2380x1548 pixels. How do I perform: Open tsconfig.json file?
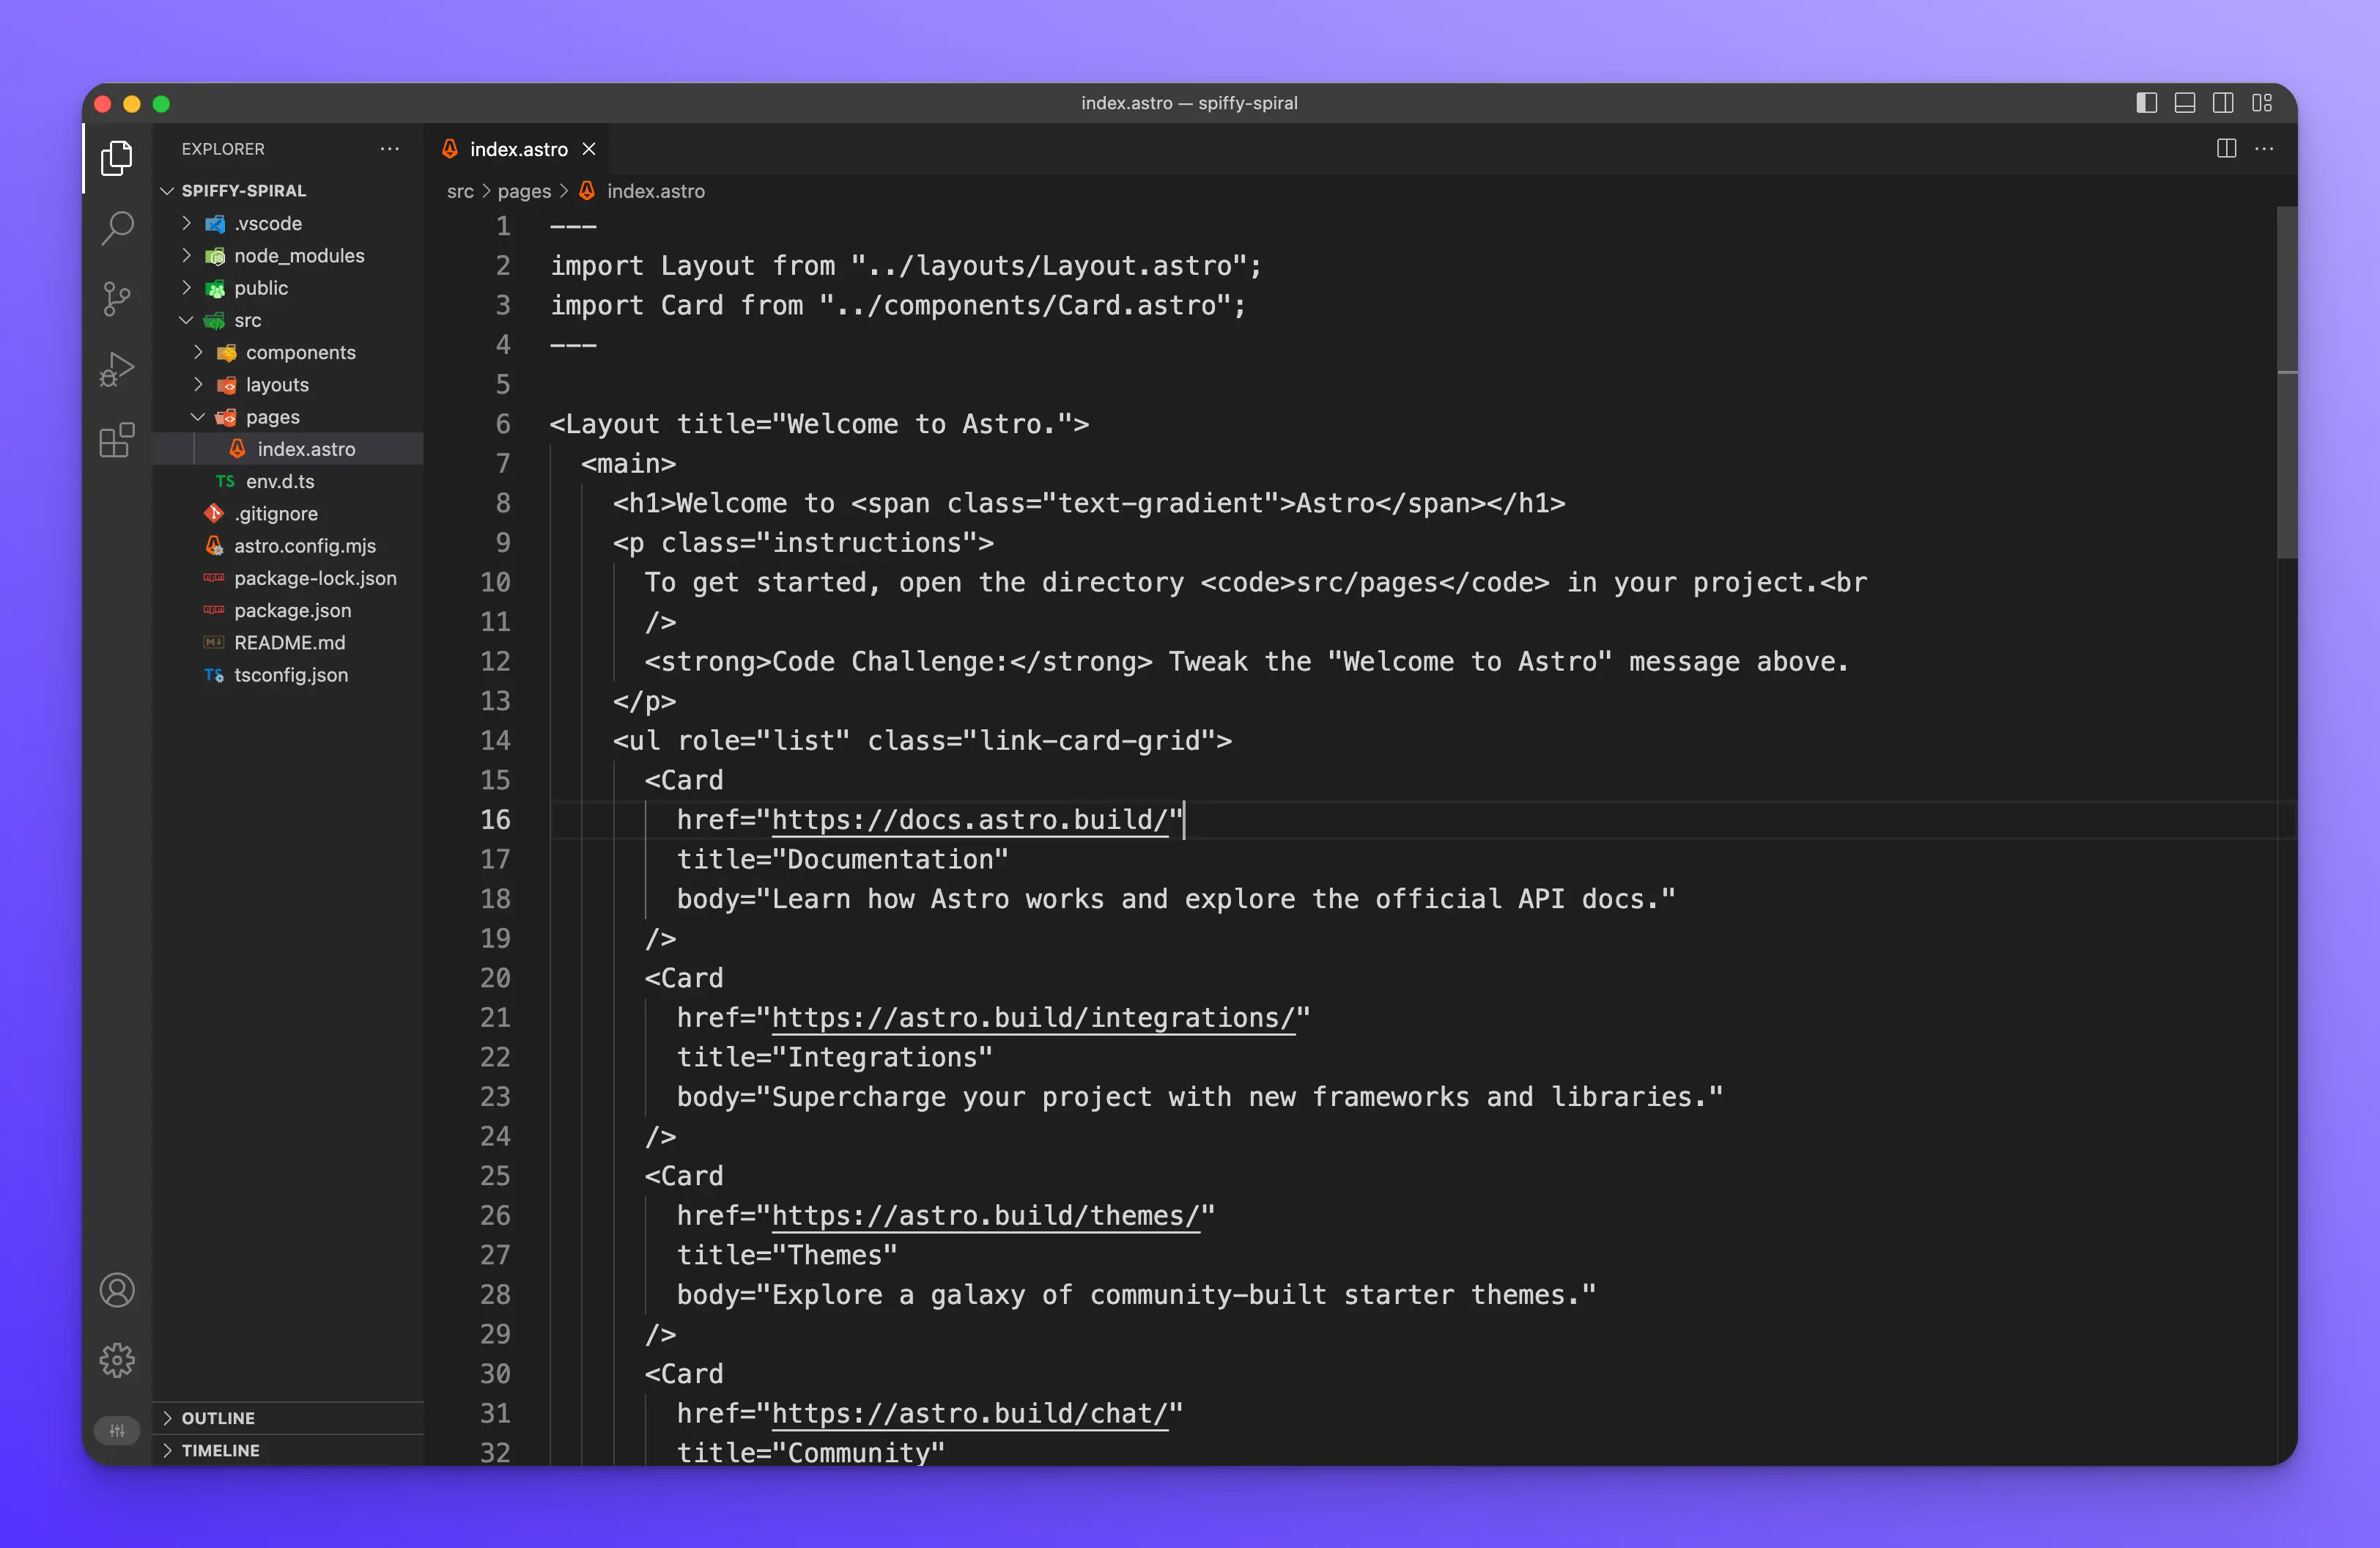click(288, 675)
